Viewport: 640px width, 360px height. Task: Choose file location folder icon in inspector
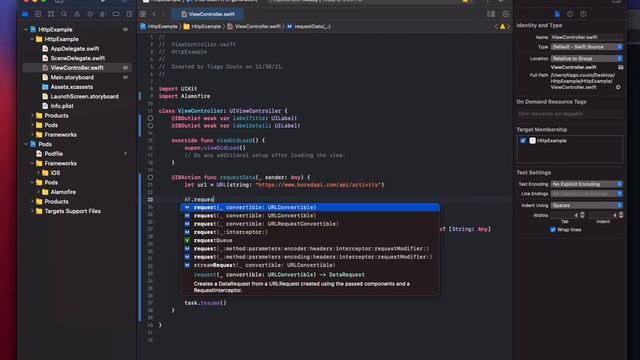pos(620,67)
